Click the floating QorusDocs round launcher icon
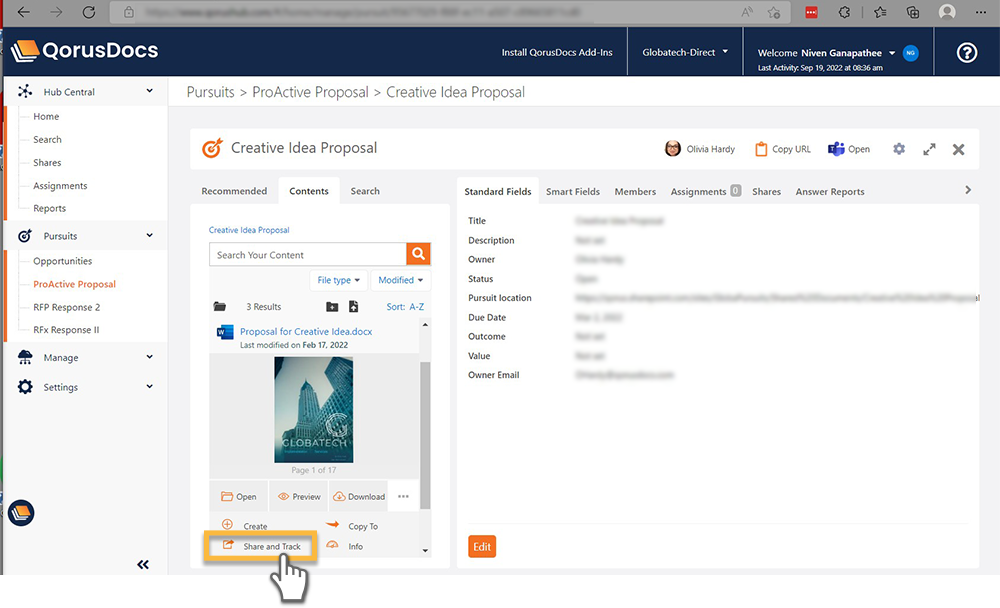Viewport: 1000px width, 608px height. pyautogui.click(x=21, y=513)
